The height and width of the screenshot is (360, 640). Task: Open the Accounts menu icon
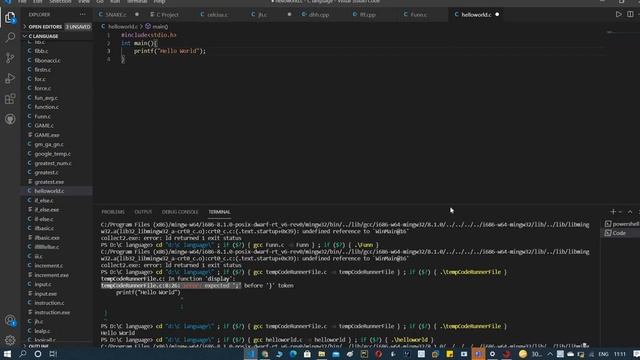pos(10,320)
